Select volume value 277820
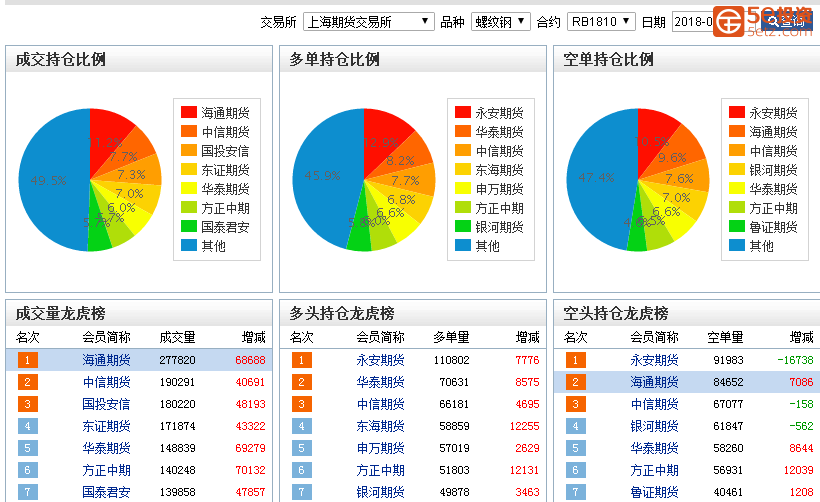Viewport: 820px width, 502px height. [x=177, y=360]
